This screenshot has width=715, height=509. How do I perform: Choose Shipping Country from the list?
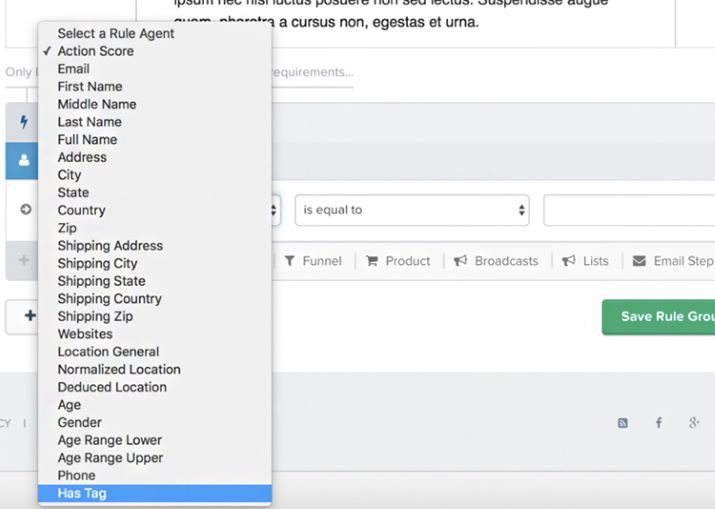click(x=155, y=299)
